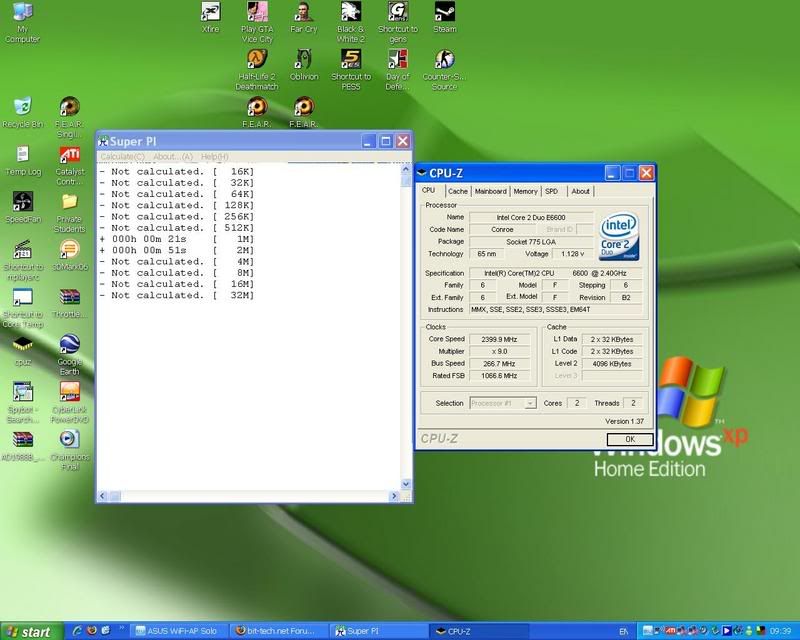Click the processor name Intel Core 2 Duo E6600

click(x=531, y=217)
